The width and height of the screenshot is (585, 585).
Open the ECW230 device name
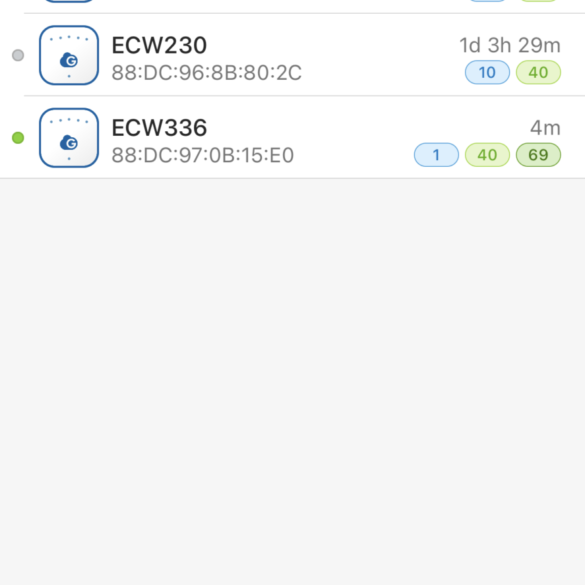pyautogui.click(x=159, y=45)
